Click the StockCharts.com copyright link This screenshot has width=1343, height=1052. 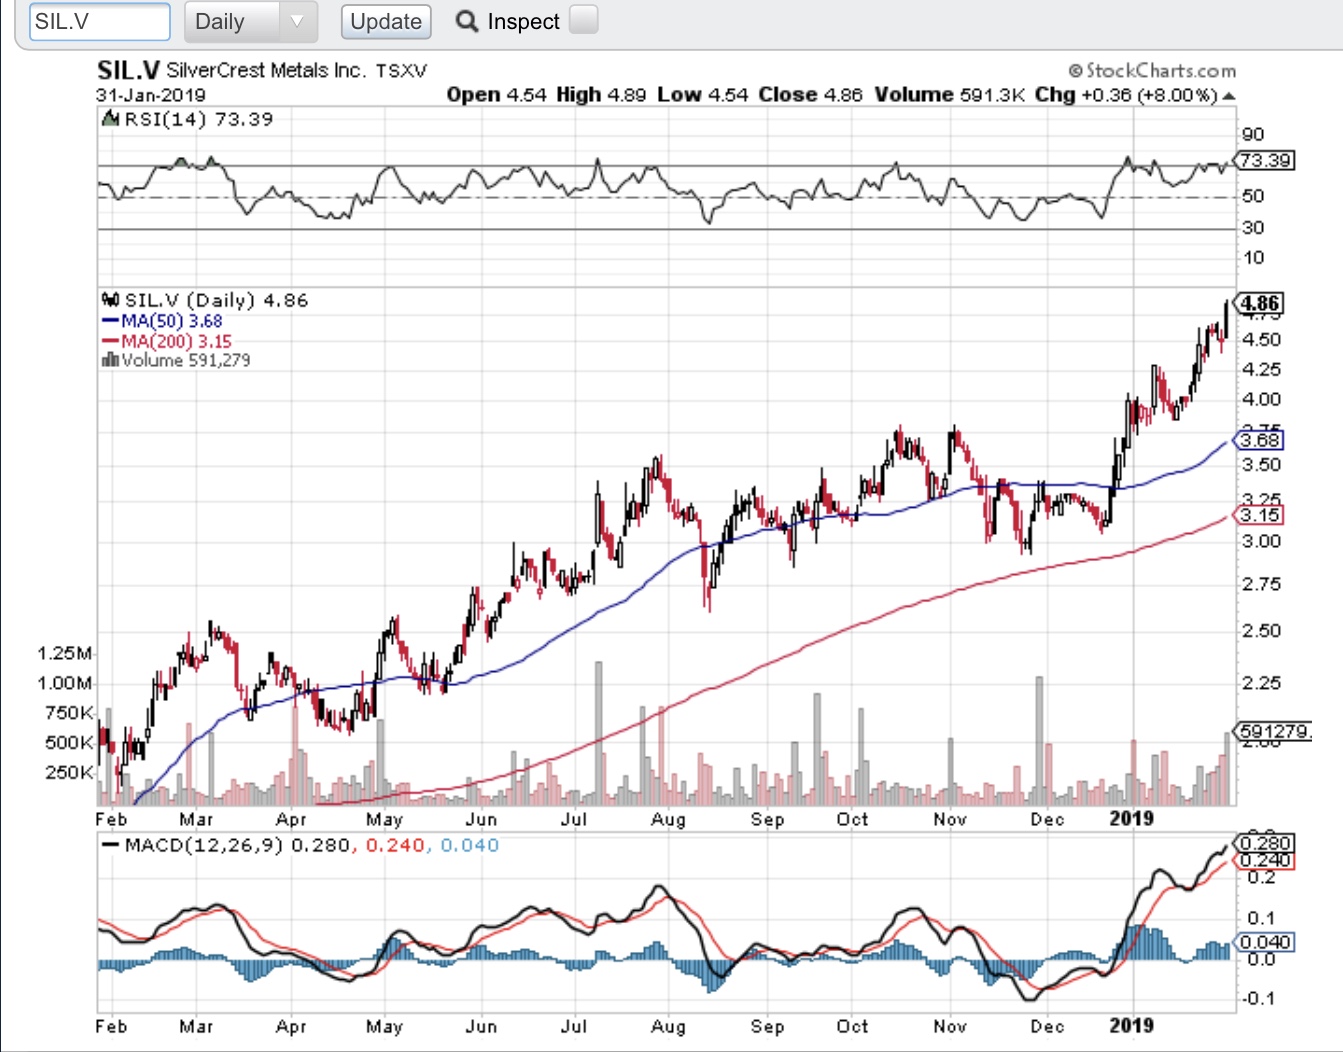click(x=1152, y=71)
